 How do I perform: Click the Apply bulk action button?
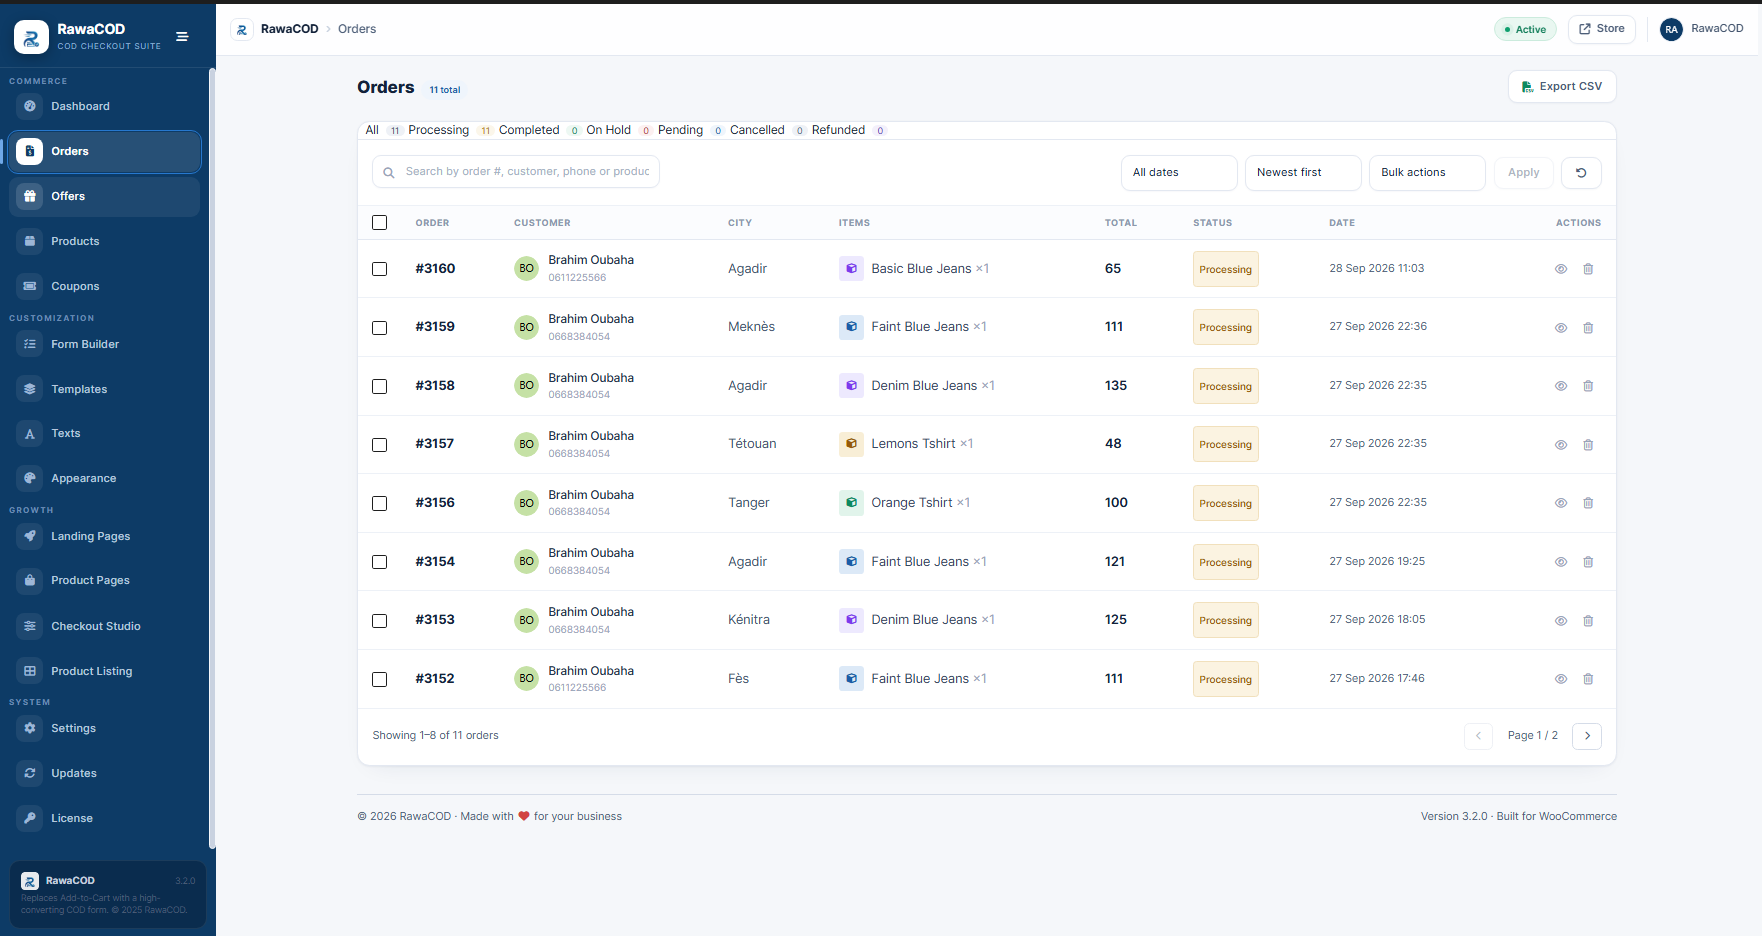1523,173
